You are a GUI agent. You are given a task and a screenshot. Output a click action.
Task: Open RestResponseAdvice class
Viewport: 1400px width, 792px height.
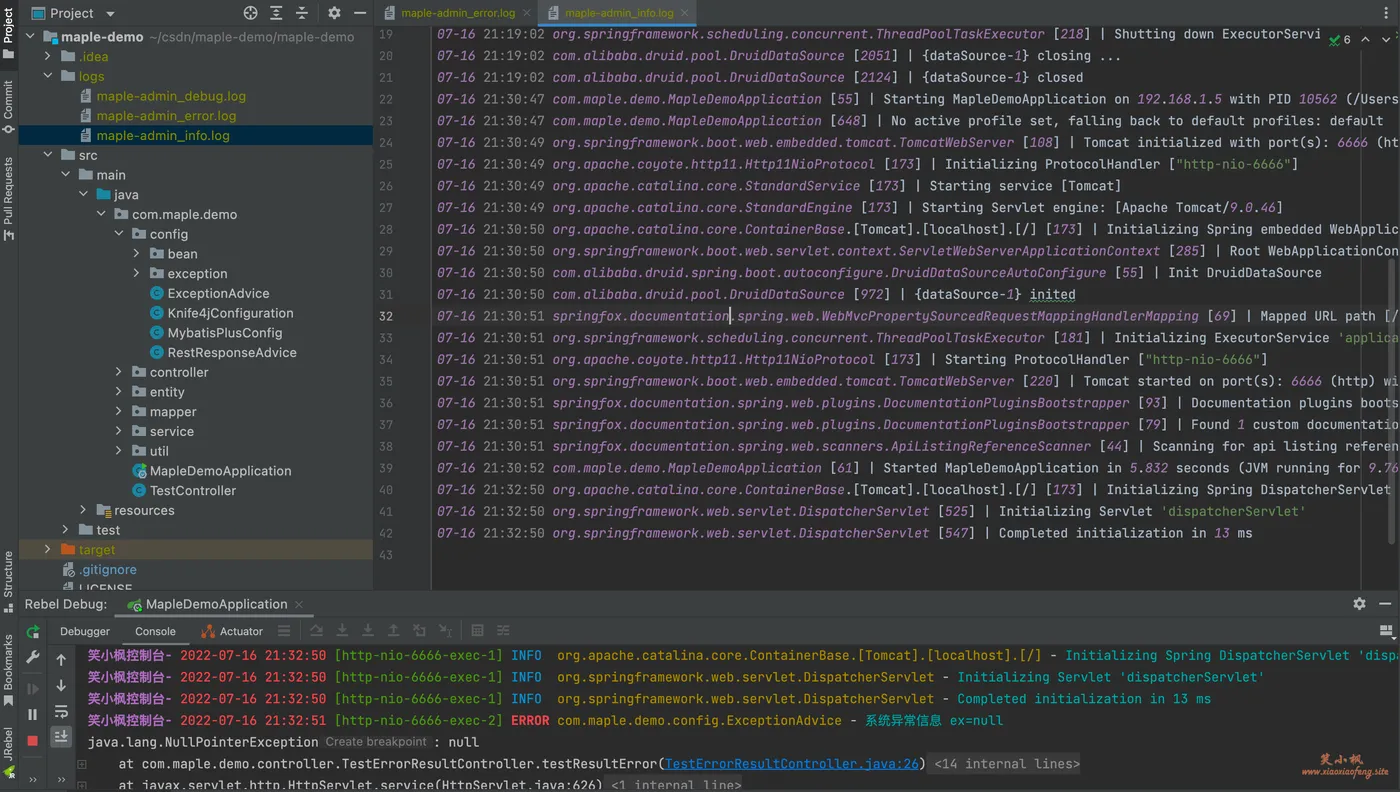pos(232,353)
